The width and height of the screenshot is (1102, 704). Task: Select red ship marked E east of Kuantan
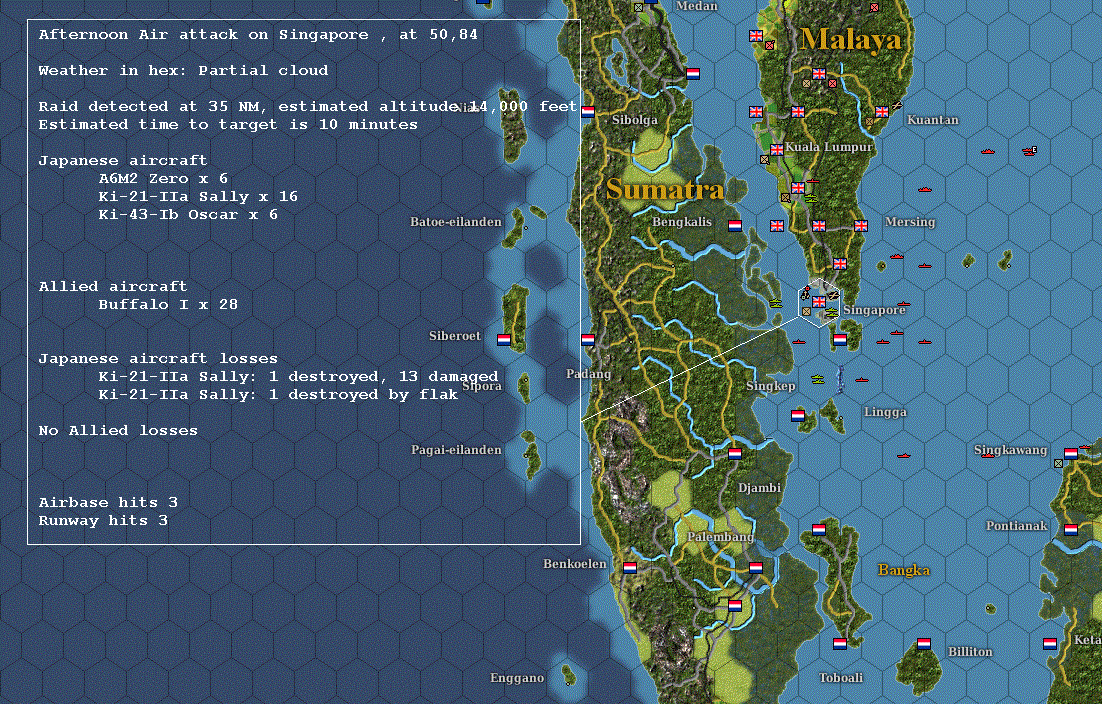[x=1030, y=150]
